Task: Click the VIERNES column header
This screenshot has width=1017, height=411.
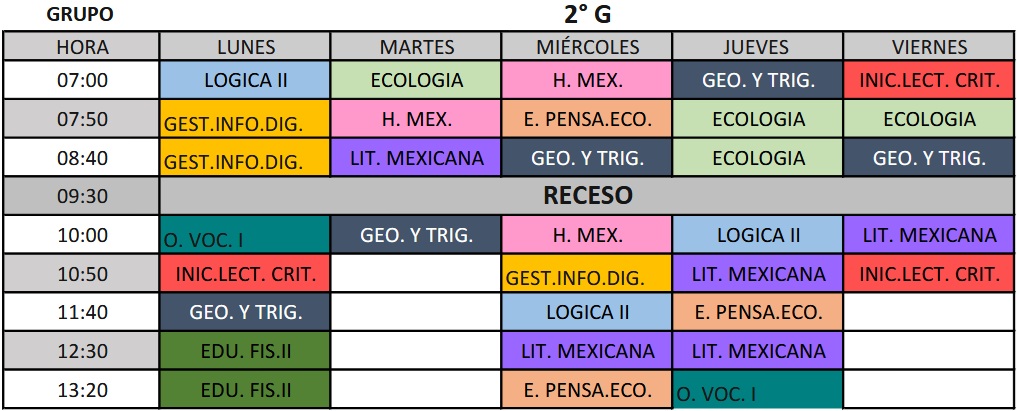Action: tap(929, 47)
